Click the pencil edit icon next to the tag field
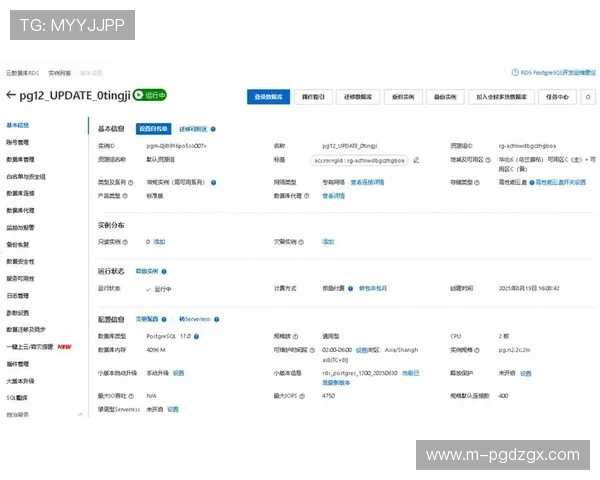600x480 pixels. click(415, 159)
